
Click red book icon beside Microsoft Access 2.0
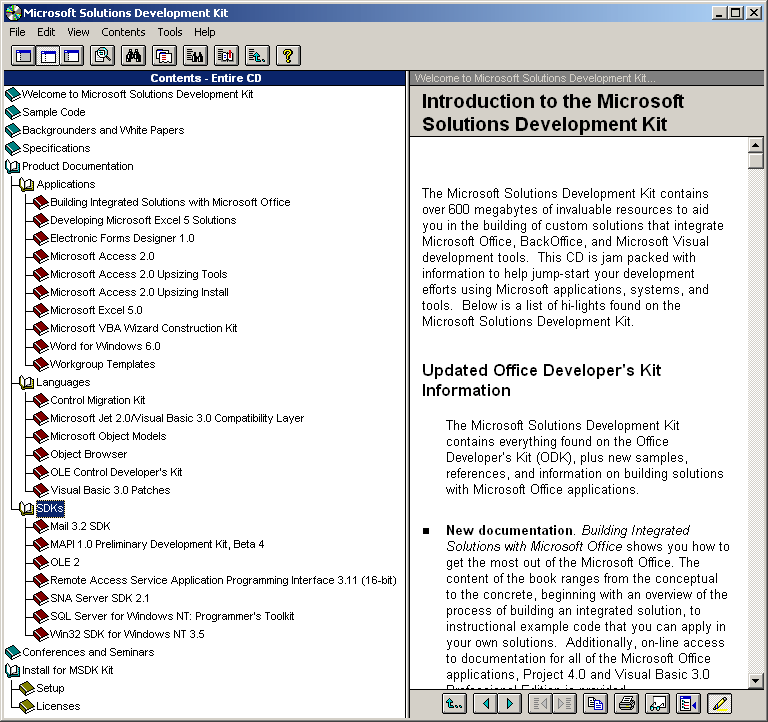[41, 256]
